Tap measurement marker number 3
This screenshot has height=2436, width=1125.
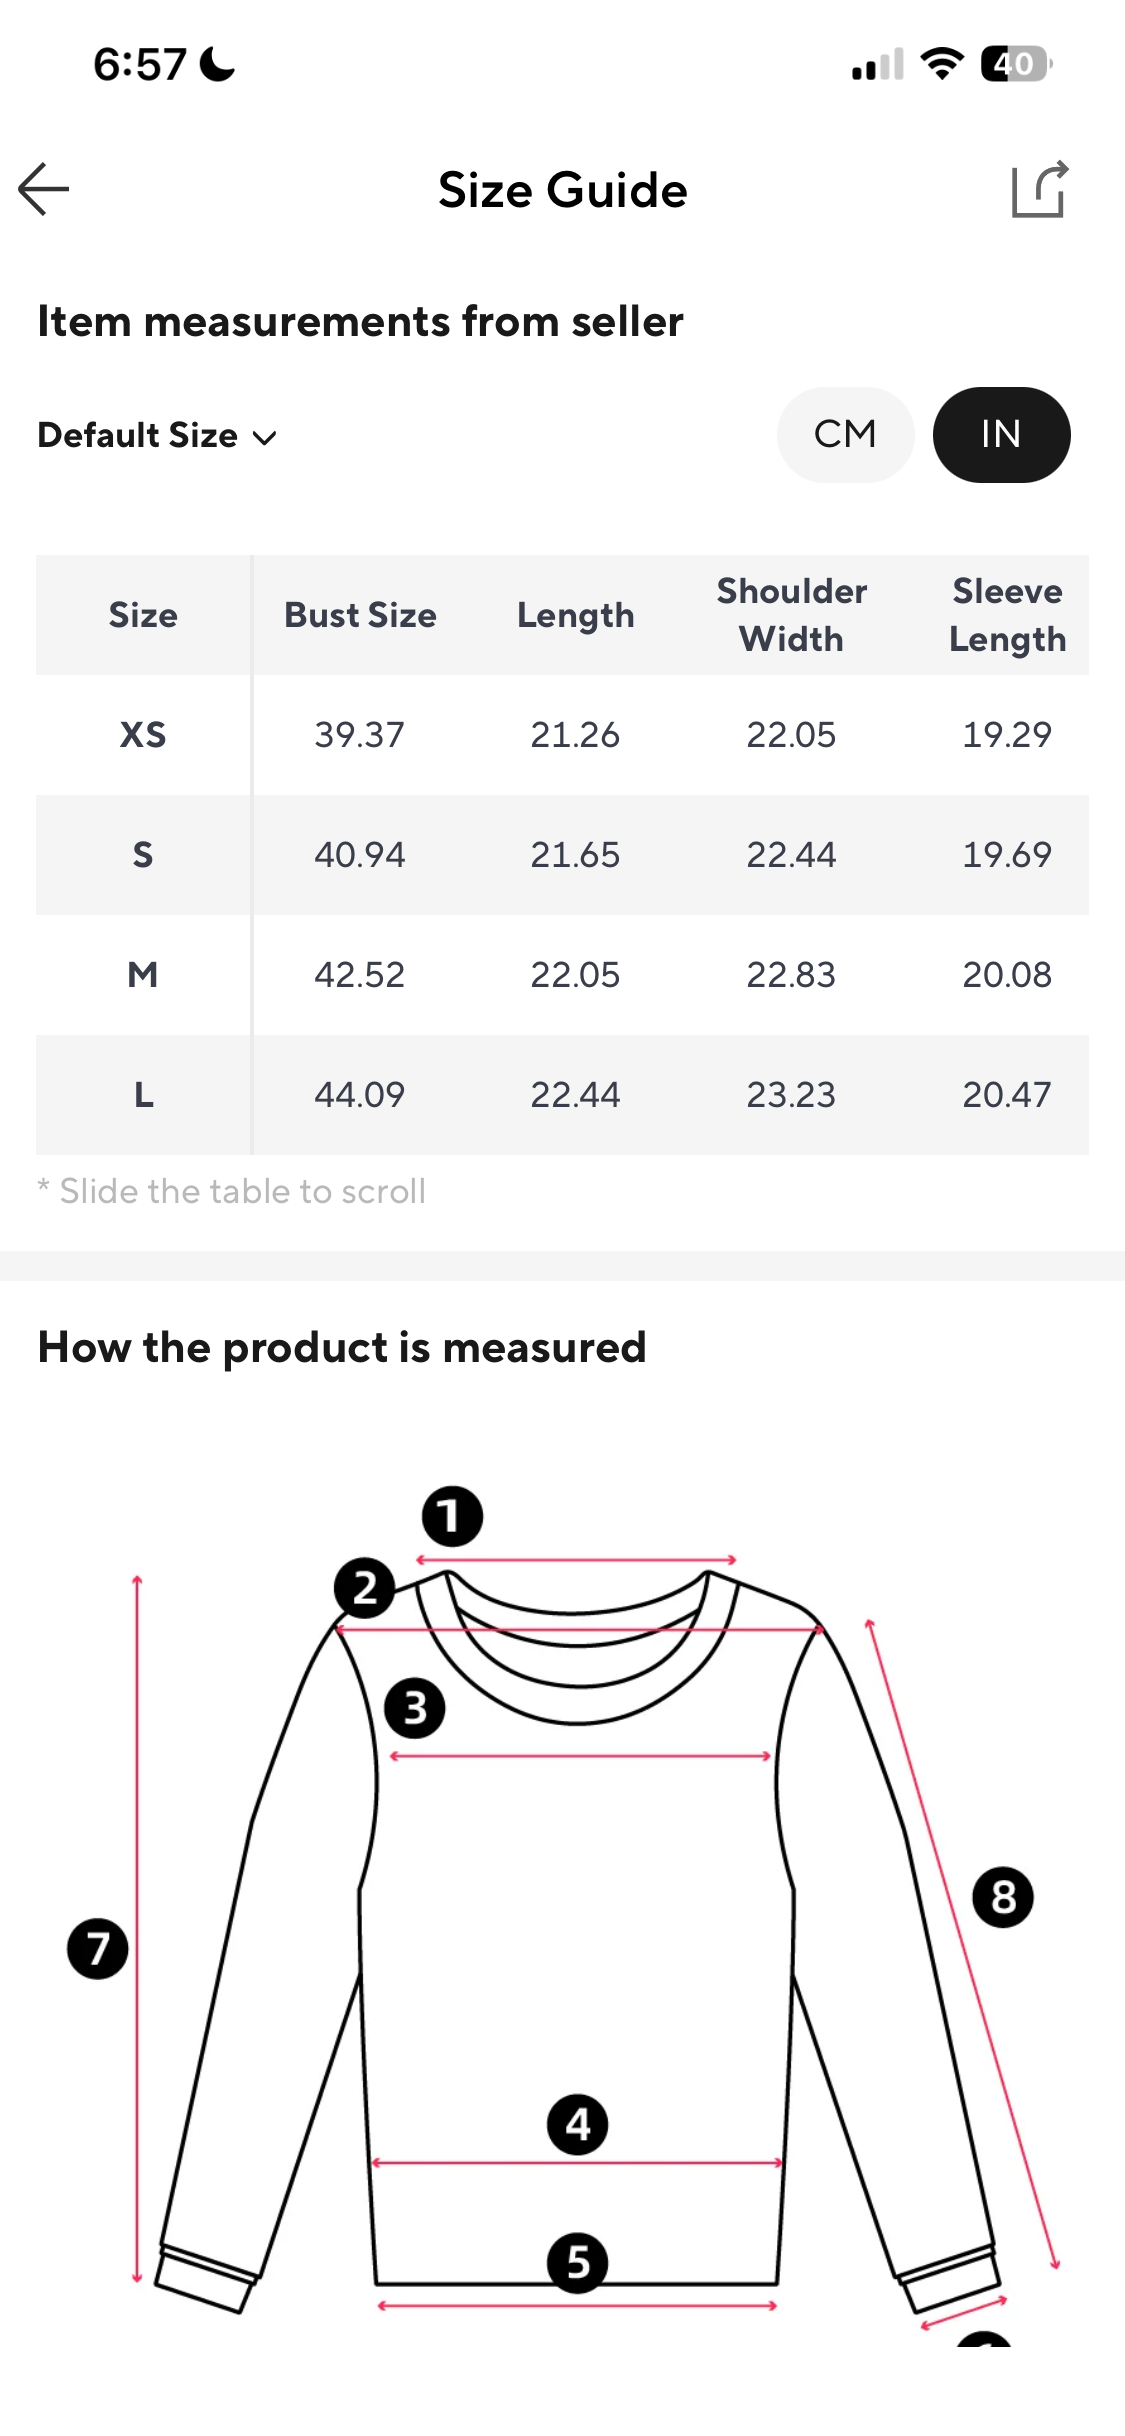tap(415, 1708)
